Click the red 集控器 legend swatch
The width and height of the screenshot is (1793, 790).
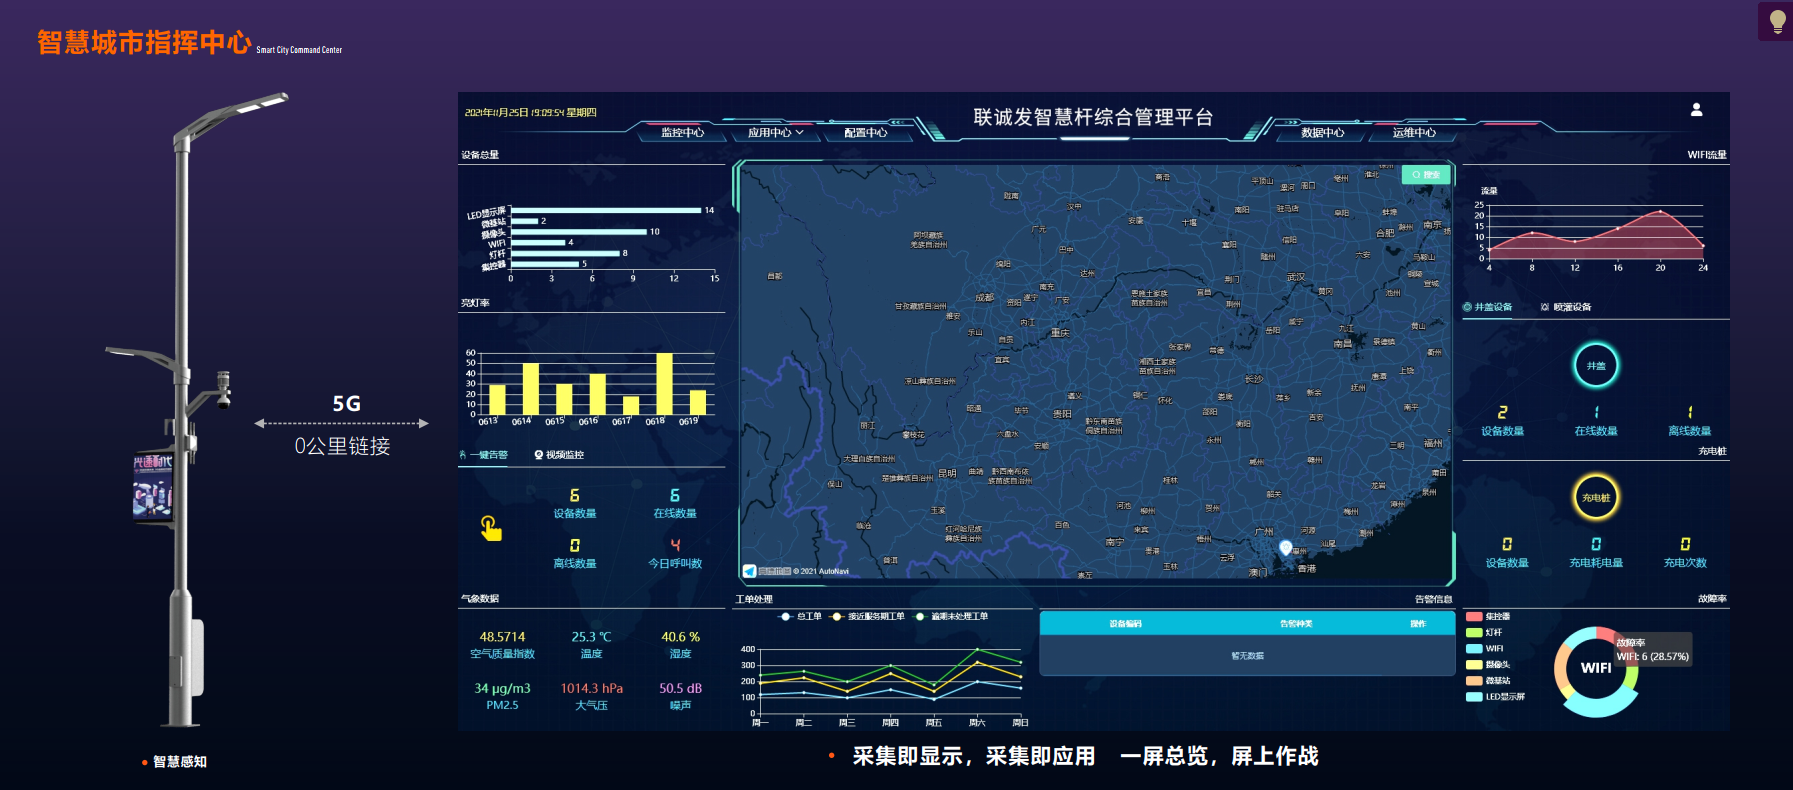pyautogui.click(x=1474, y=617)
